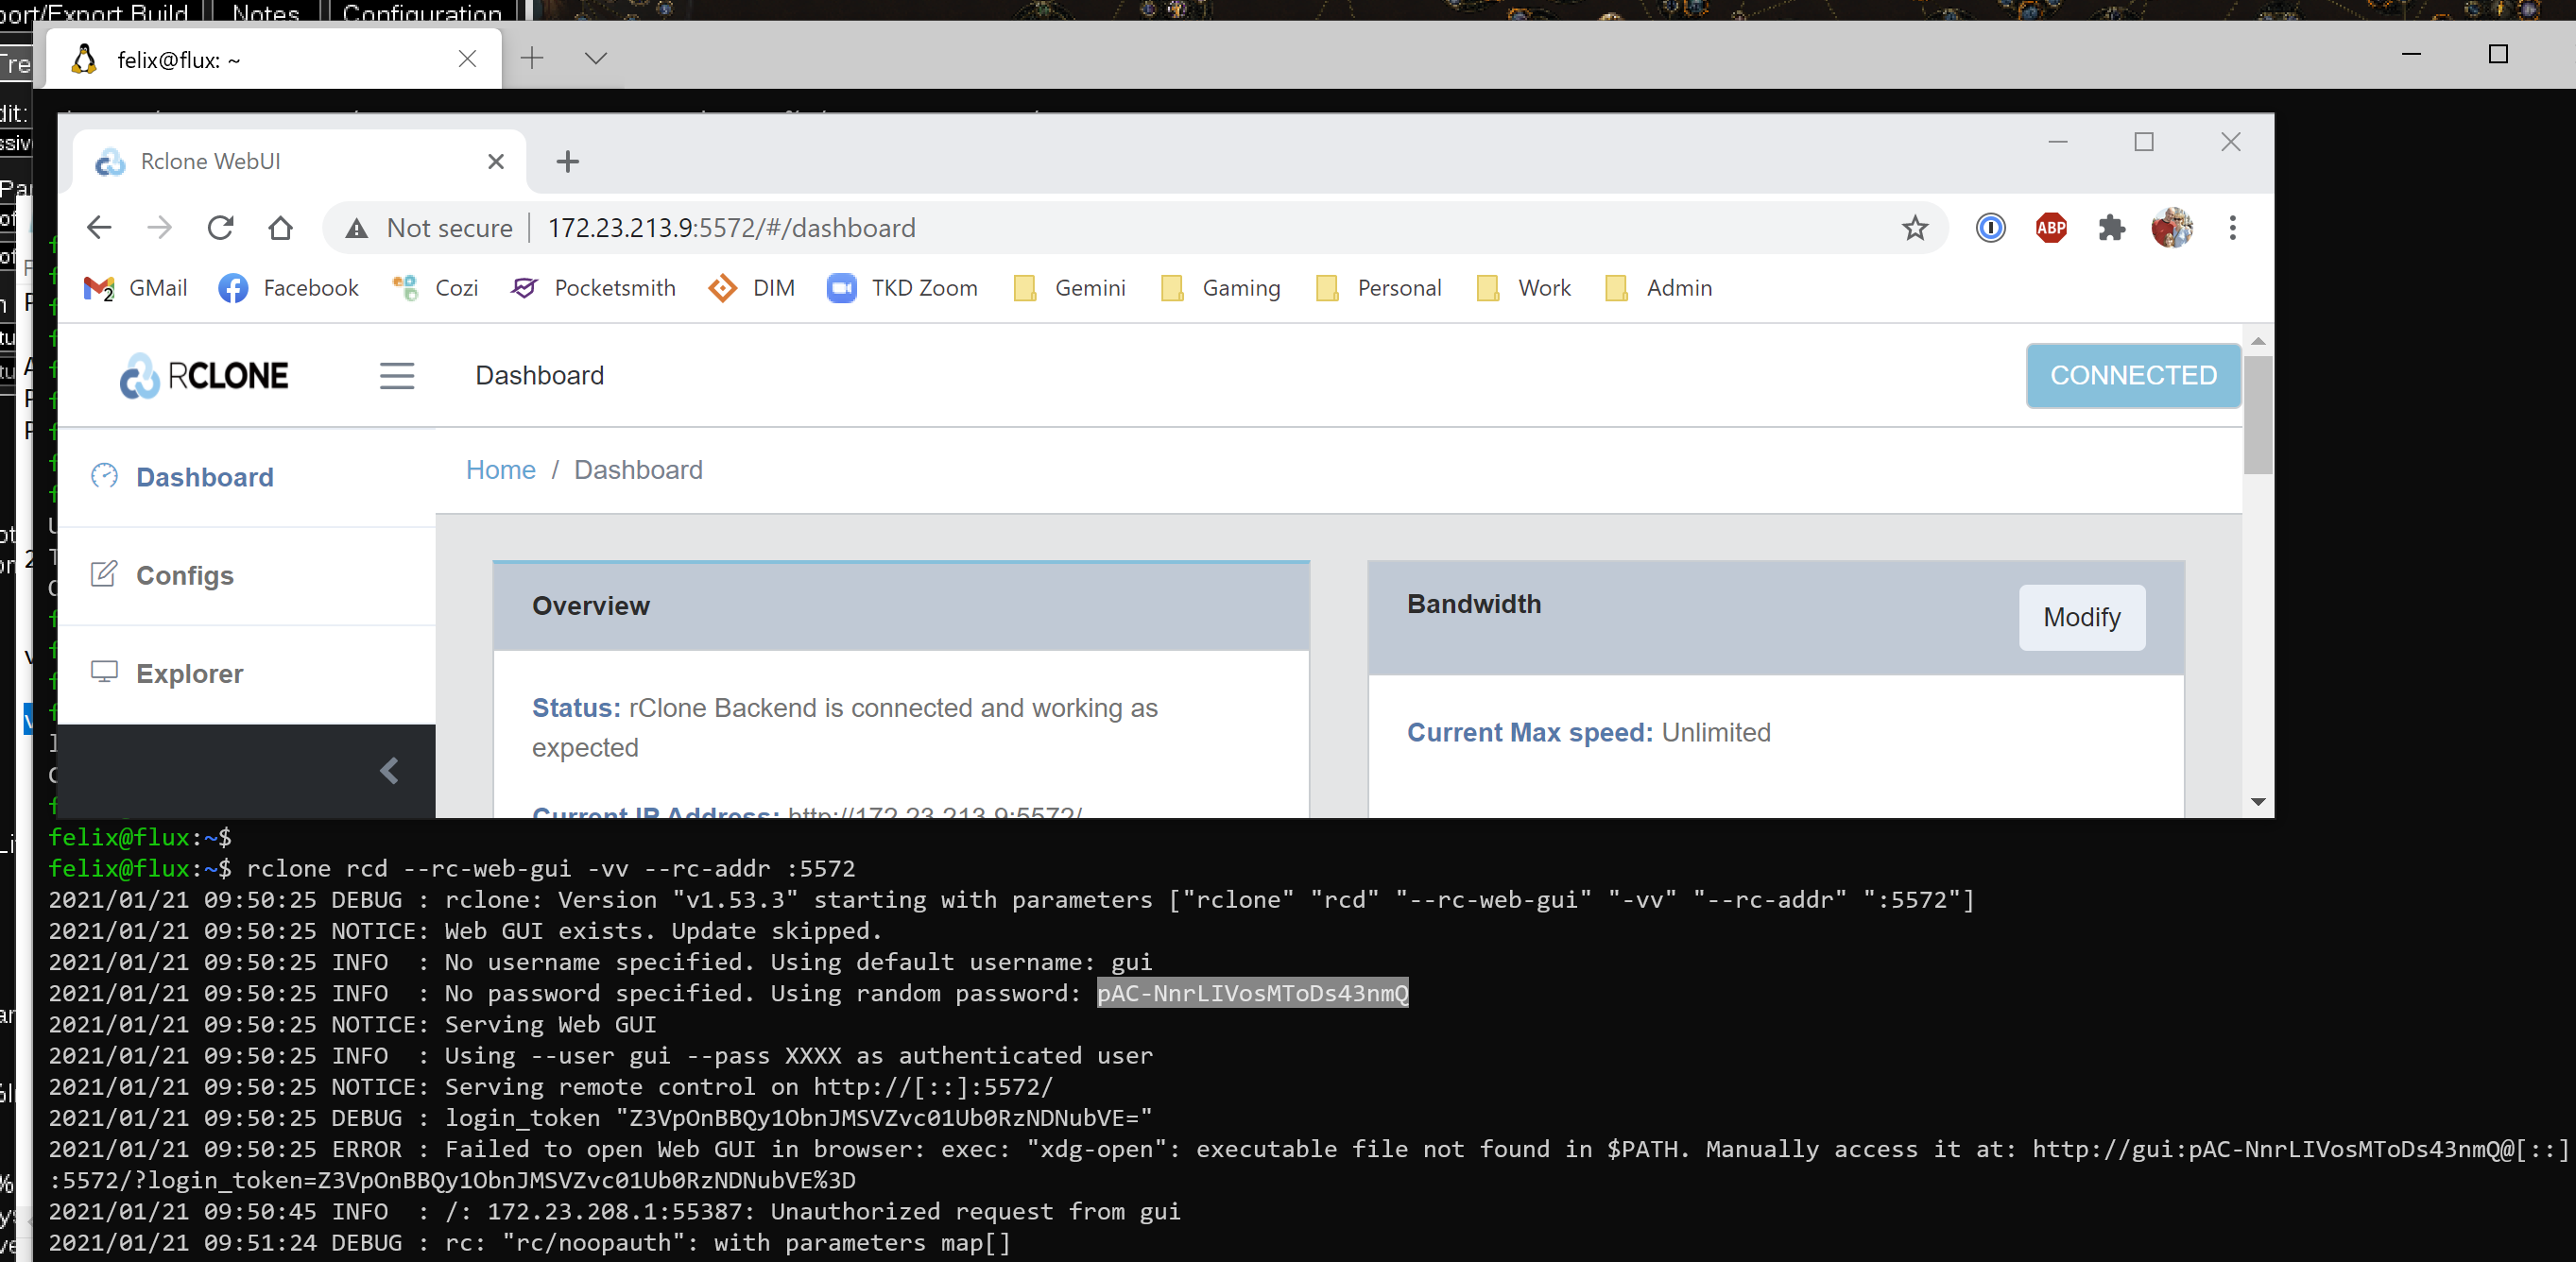Image resolution: width=2576 pixels, height=1262 pixels.
Task: Expand the Gemini bookmarks folder
Action: point(1069,288)
